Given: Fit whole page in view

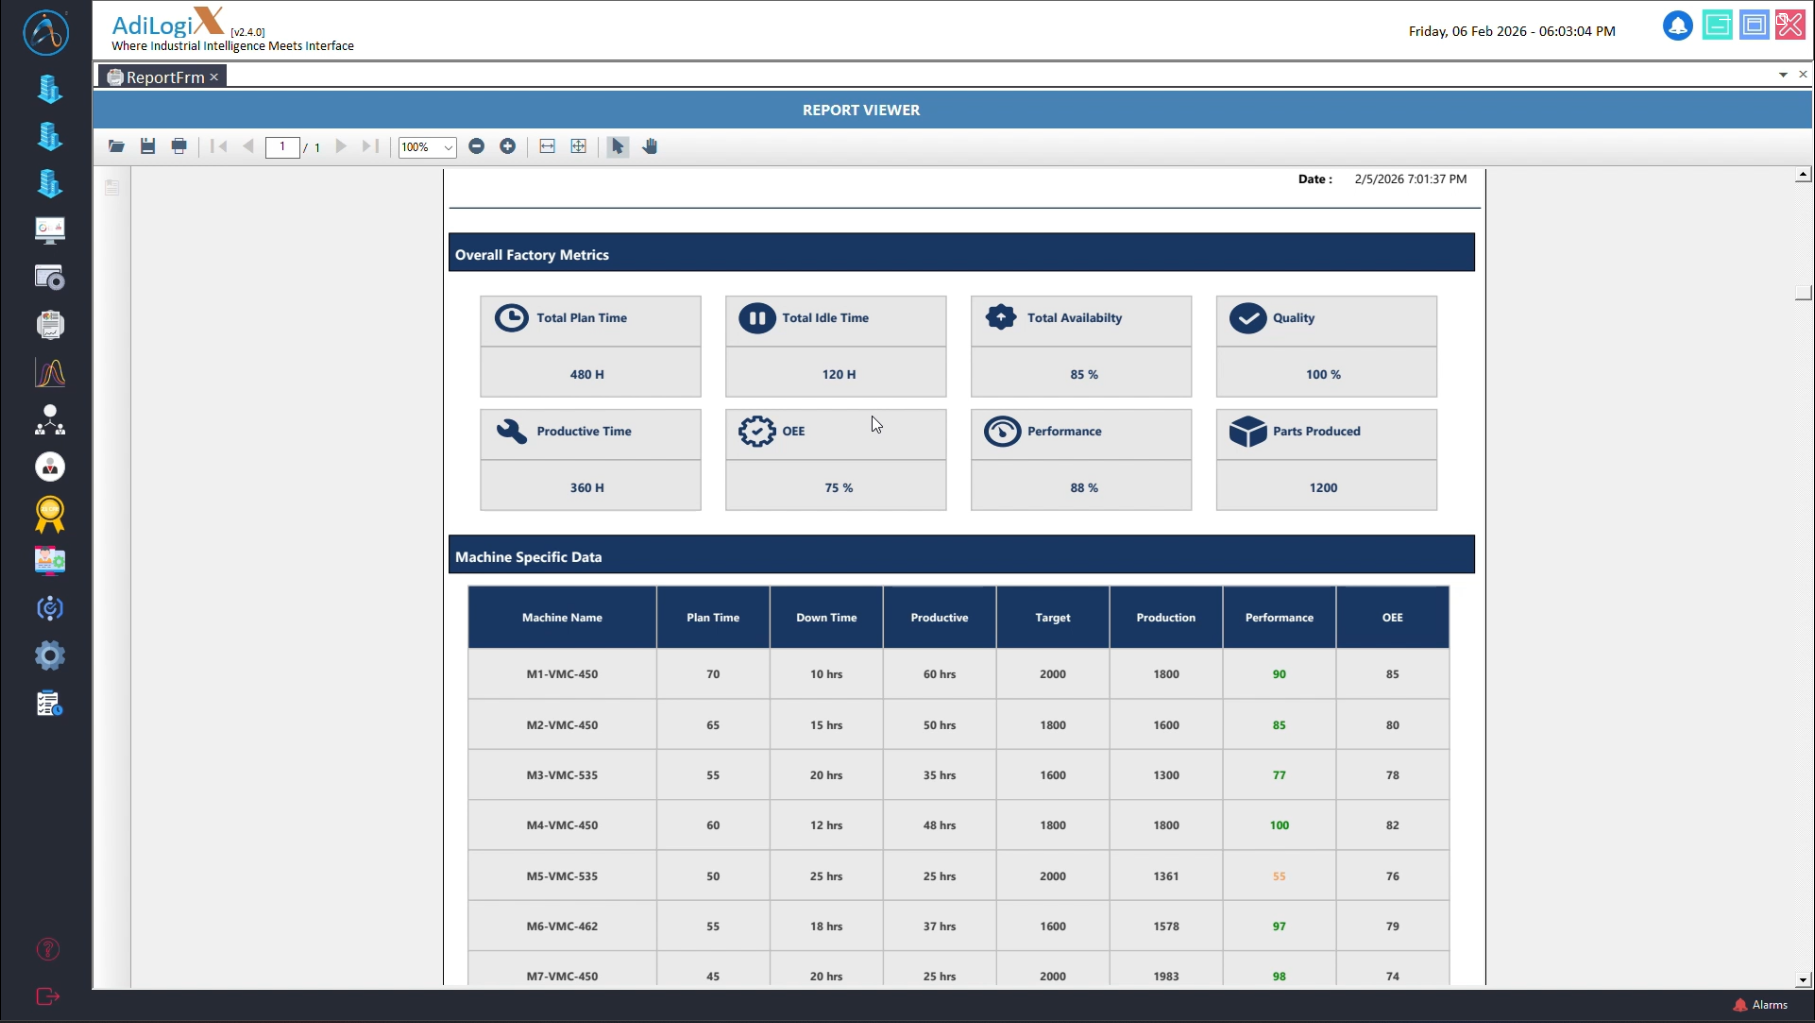Looking at the screenshot, I should tap(578, 147).
